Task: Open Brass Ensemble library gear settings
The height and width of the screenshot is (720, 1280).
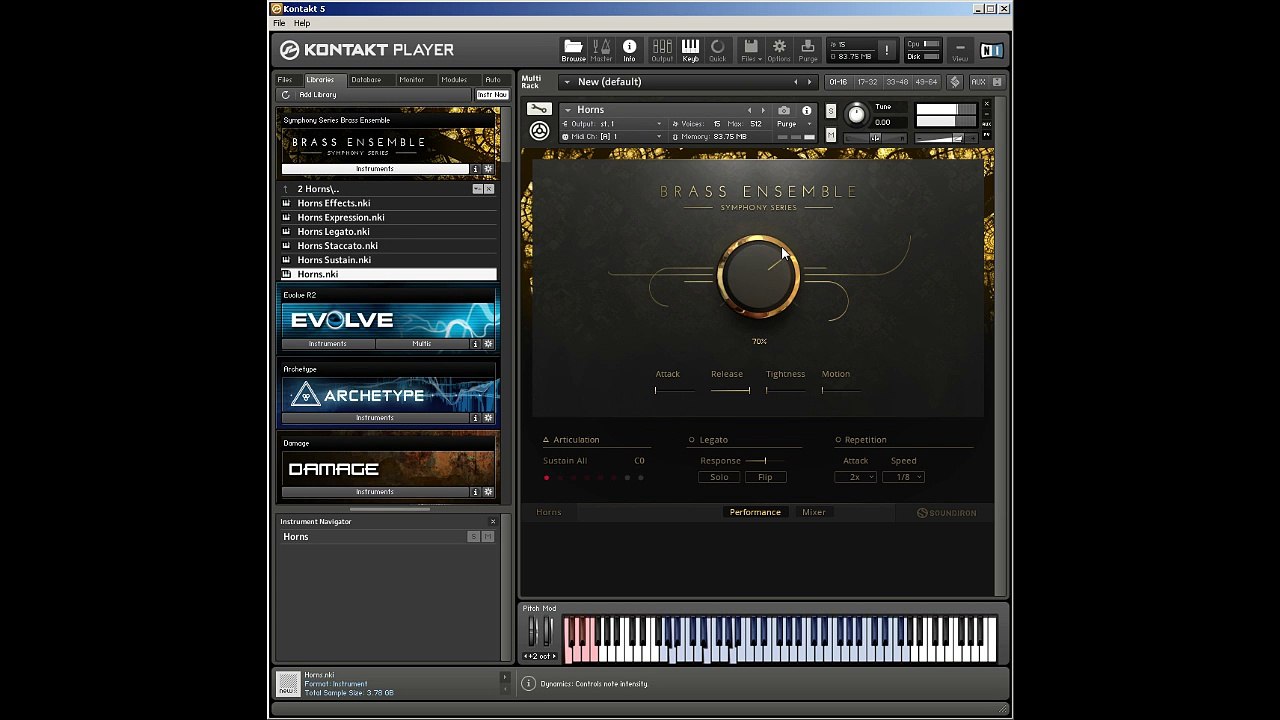Action: (488, 169)
